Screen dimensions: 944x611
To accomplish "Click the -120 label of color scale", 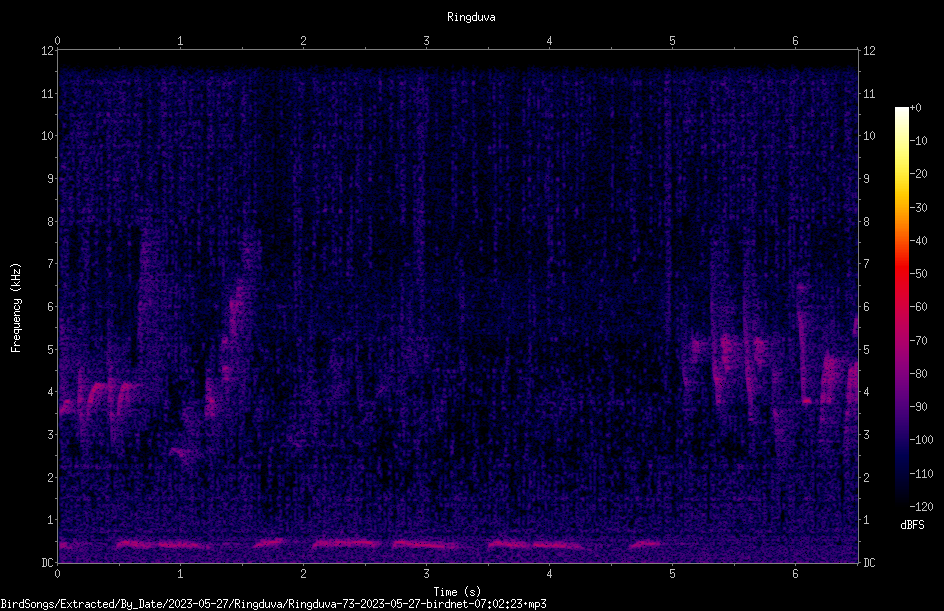I will tap(921, 506).
